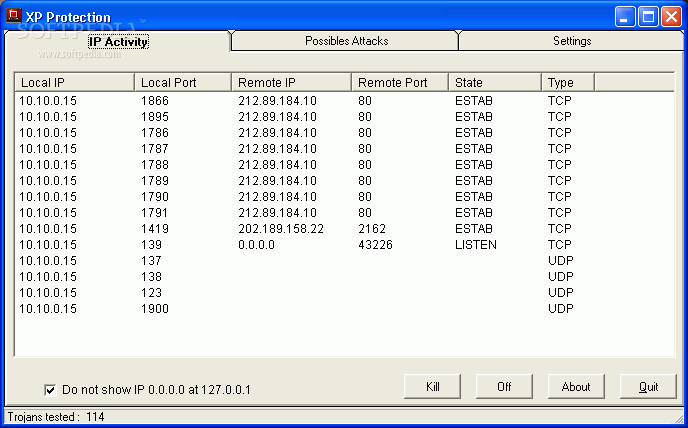Close the XP Protection window
The width and height of the screenshot is (688, 428).
[671, 17]
